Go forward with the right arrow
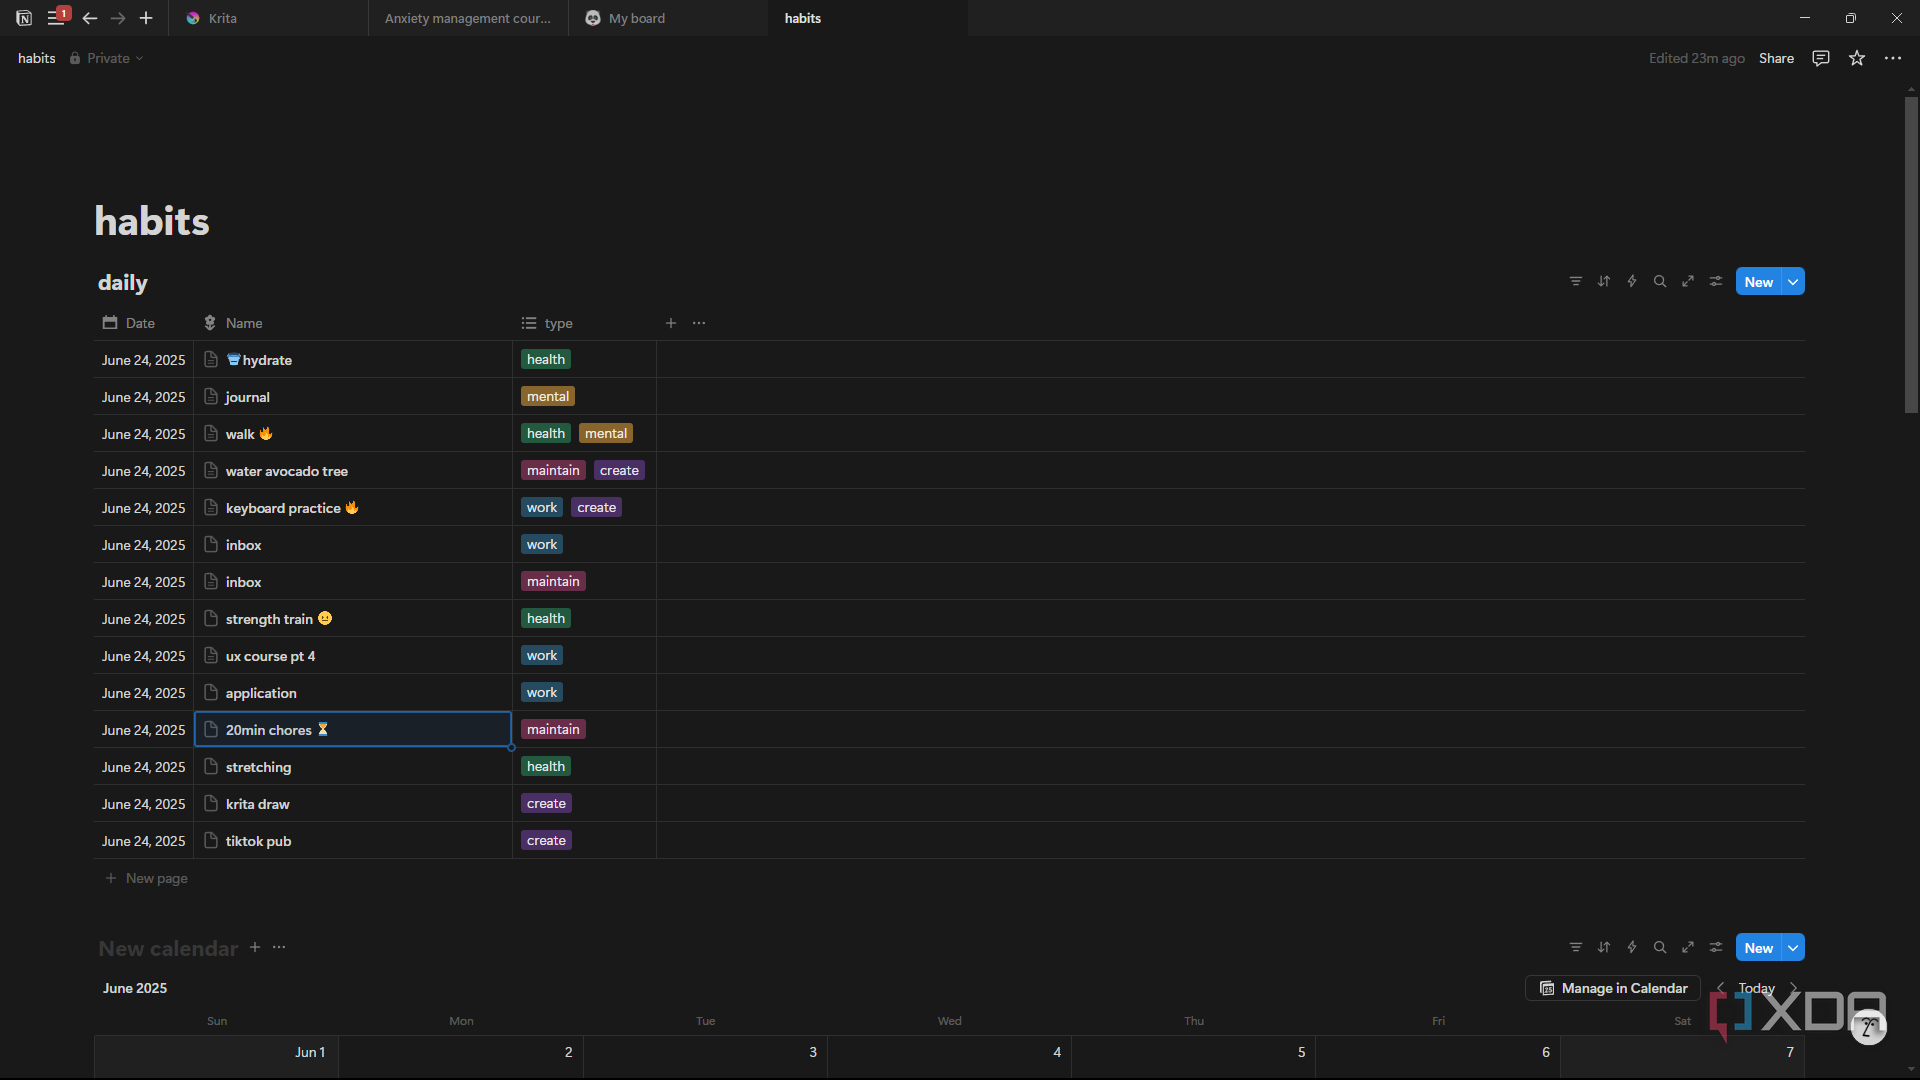 (118, 18)
